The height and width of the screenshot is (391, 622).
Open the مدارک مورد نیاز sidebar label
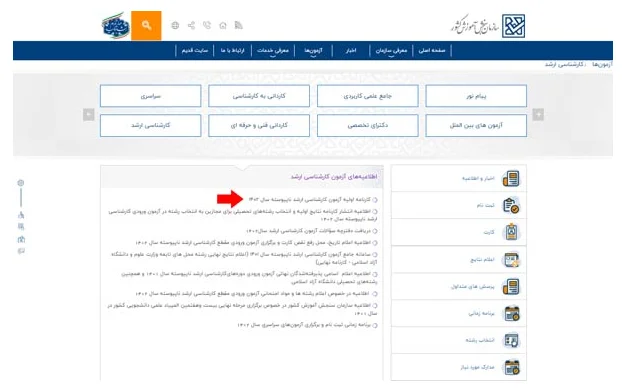[x=478, y=368]
